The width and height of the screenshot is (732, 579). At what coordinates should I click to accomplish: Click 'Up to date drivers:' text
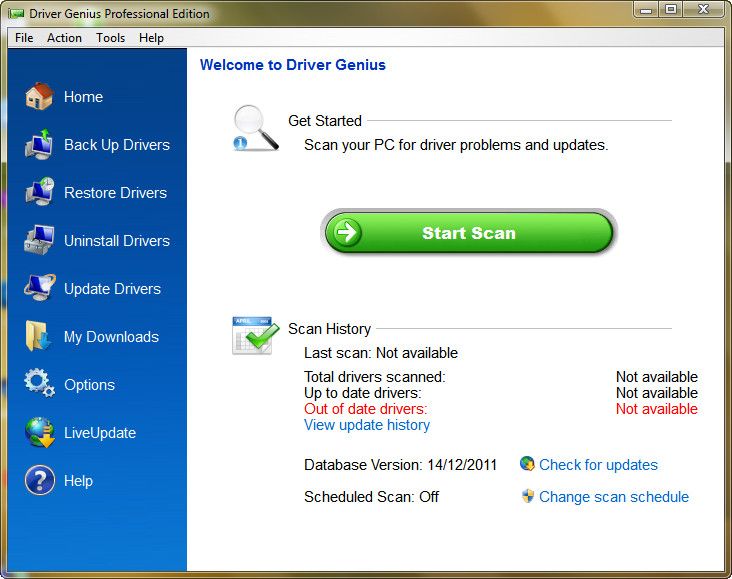(x=363, y=393)
